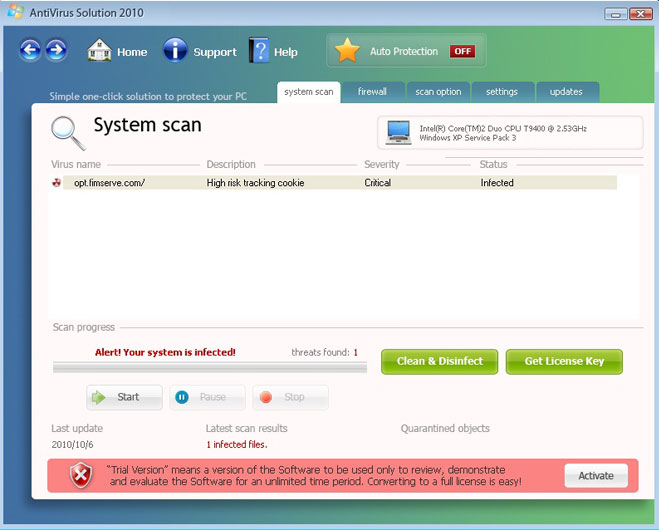Click the Severity column header

point(382,164)
